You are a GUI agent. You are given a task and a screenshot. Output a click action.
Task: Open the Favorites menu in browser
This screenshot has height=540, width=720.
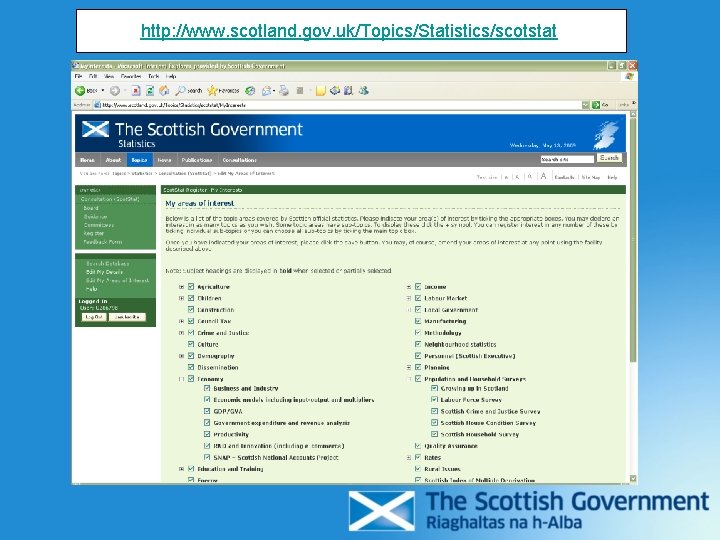pyautogui.click(x=131, y=76)
